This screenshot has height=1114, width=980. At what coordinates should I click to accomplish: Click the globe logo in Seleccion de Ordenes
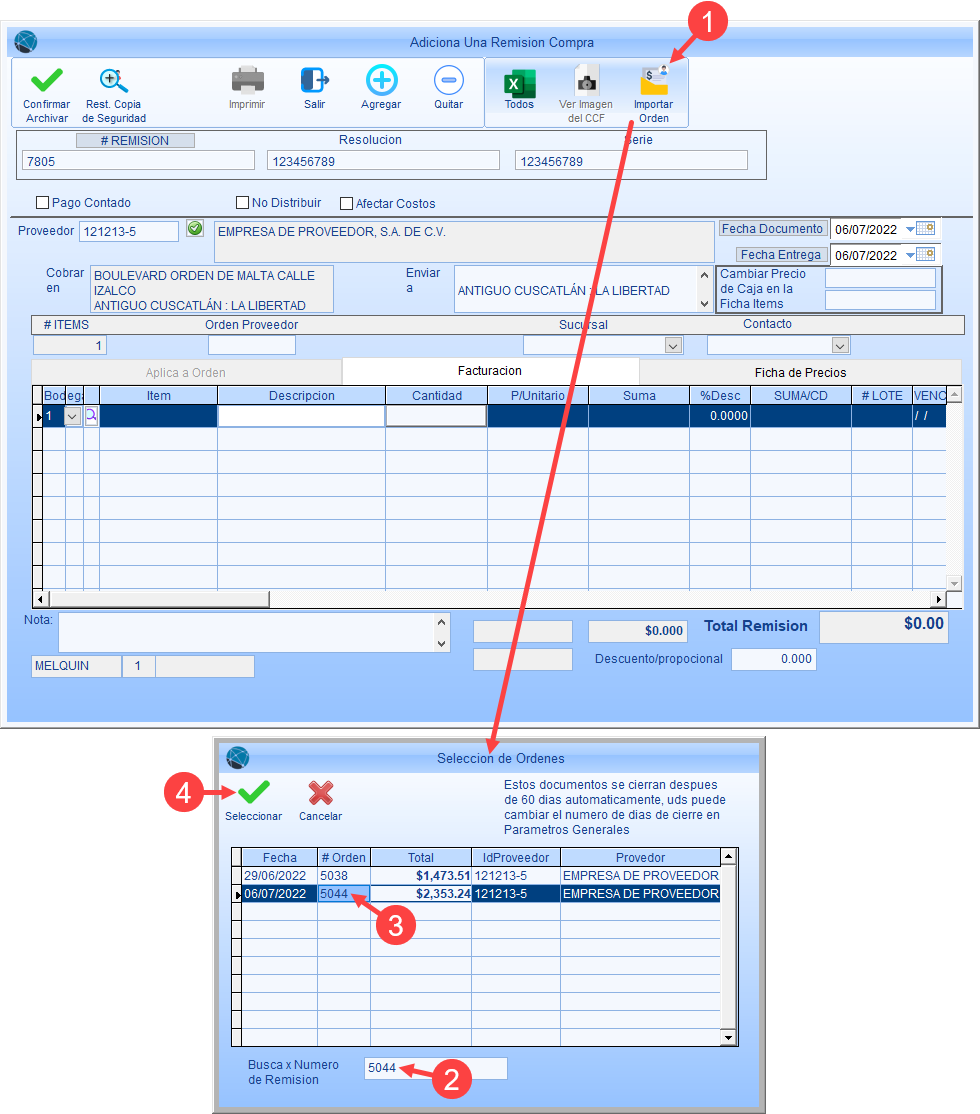pyautogui.click(x=237, y=758)
